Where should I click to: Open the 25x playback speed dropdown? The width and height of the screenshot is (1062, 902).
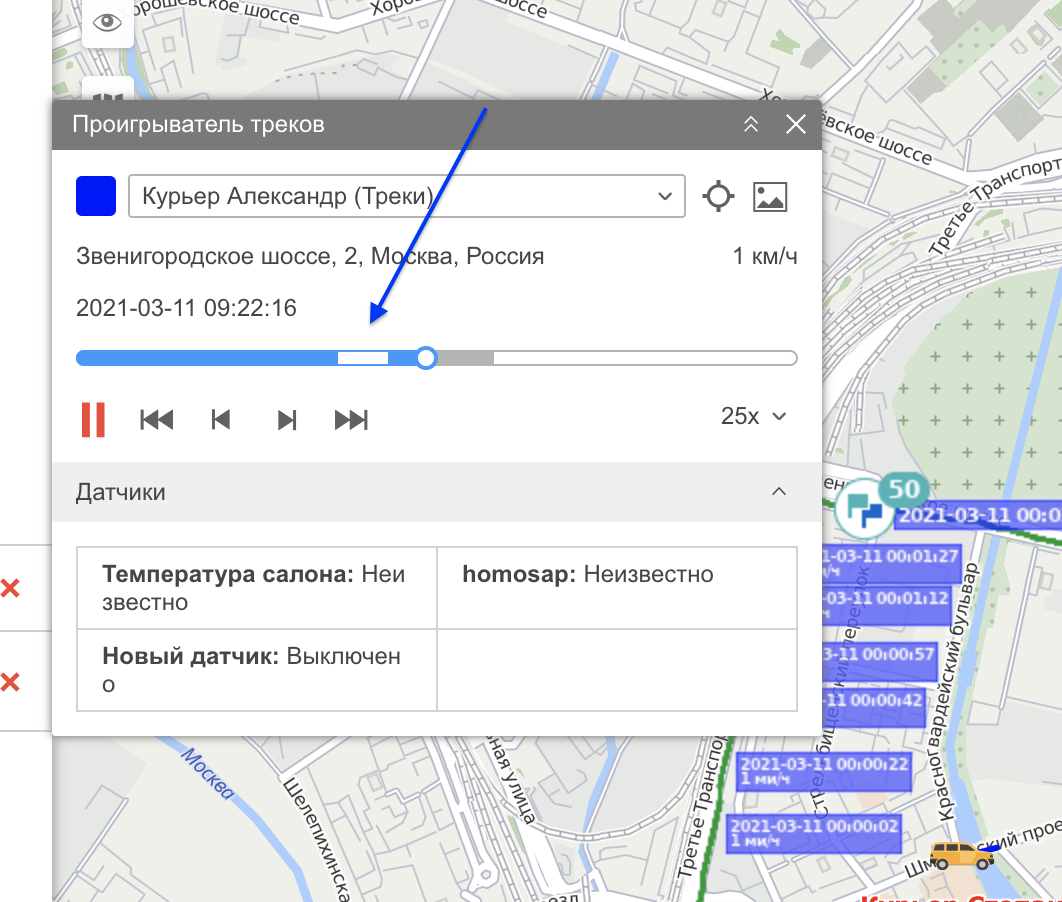coord(754,416)
